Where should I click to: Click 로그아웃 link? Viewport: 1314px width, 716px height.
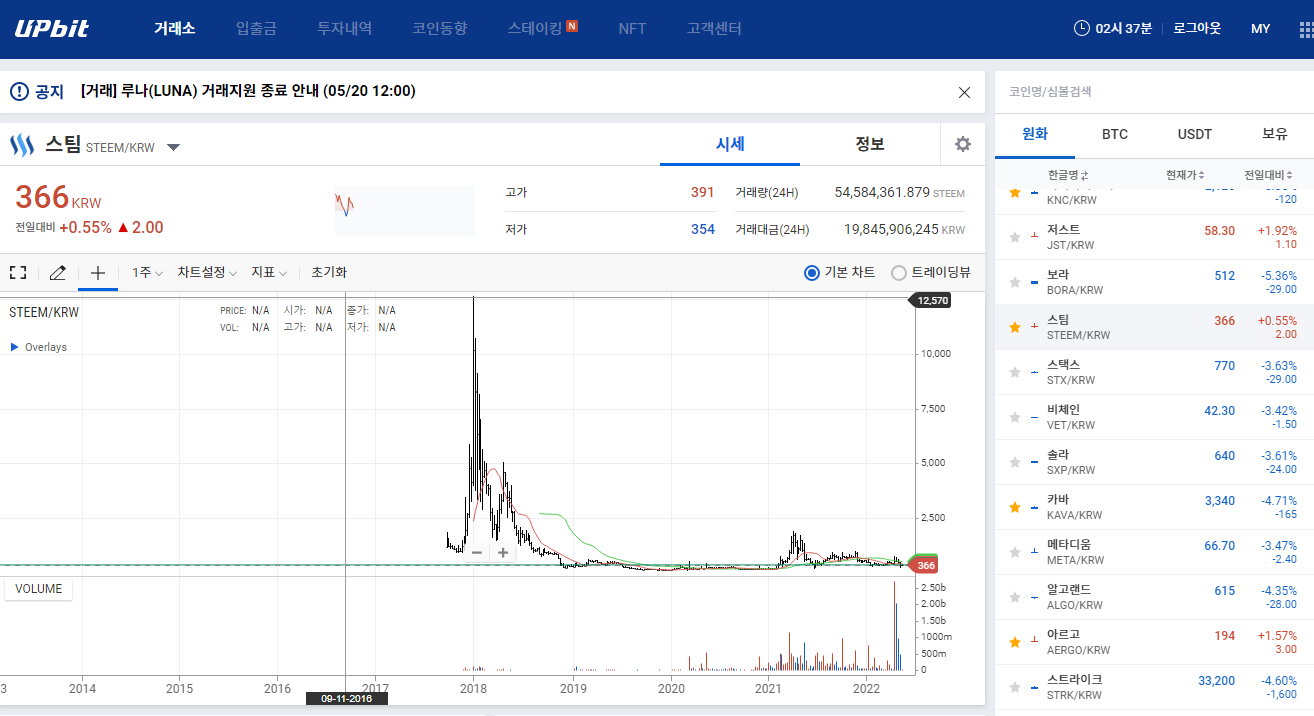tap(1197, 28)
